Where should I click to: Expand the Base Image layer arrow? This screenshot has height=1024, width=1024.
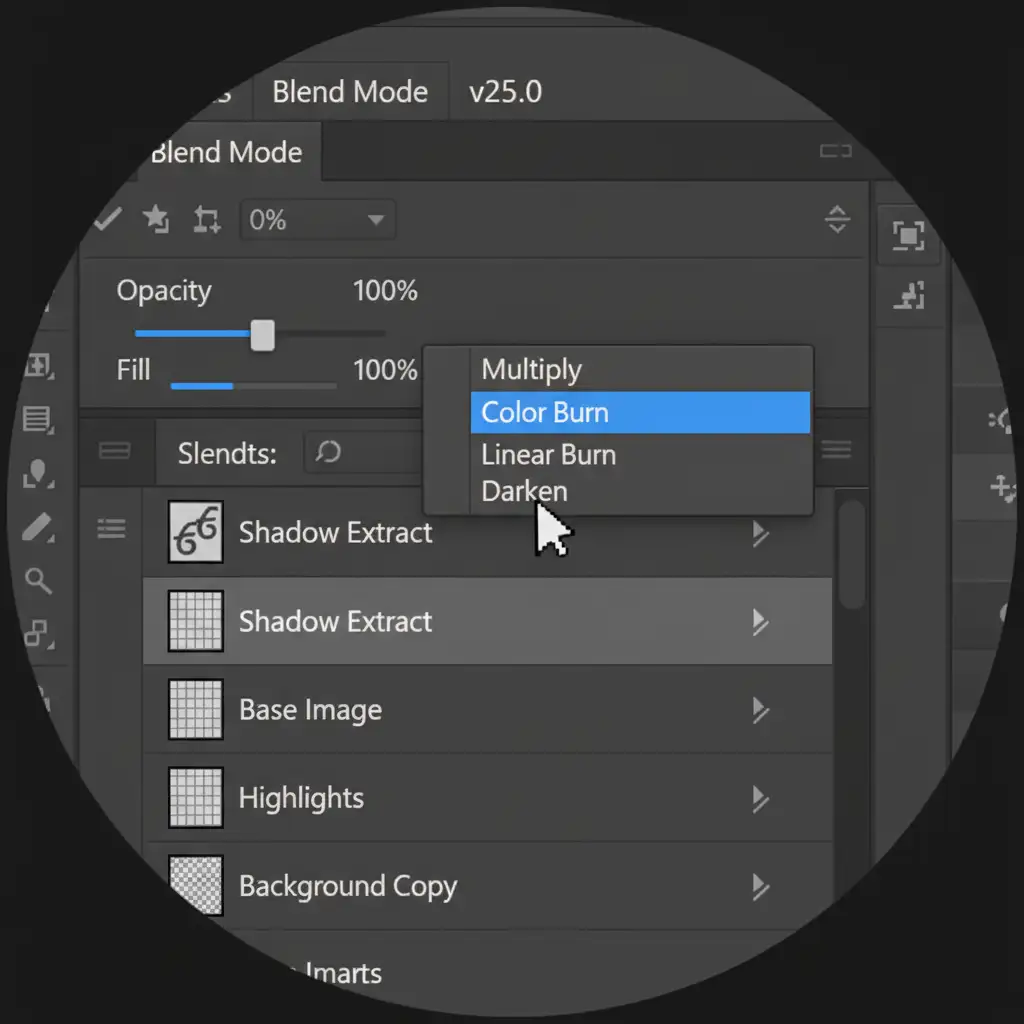tap(760, 711)
